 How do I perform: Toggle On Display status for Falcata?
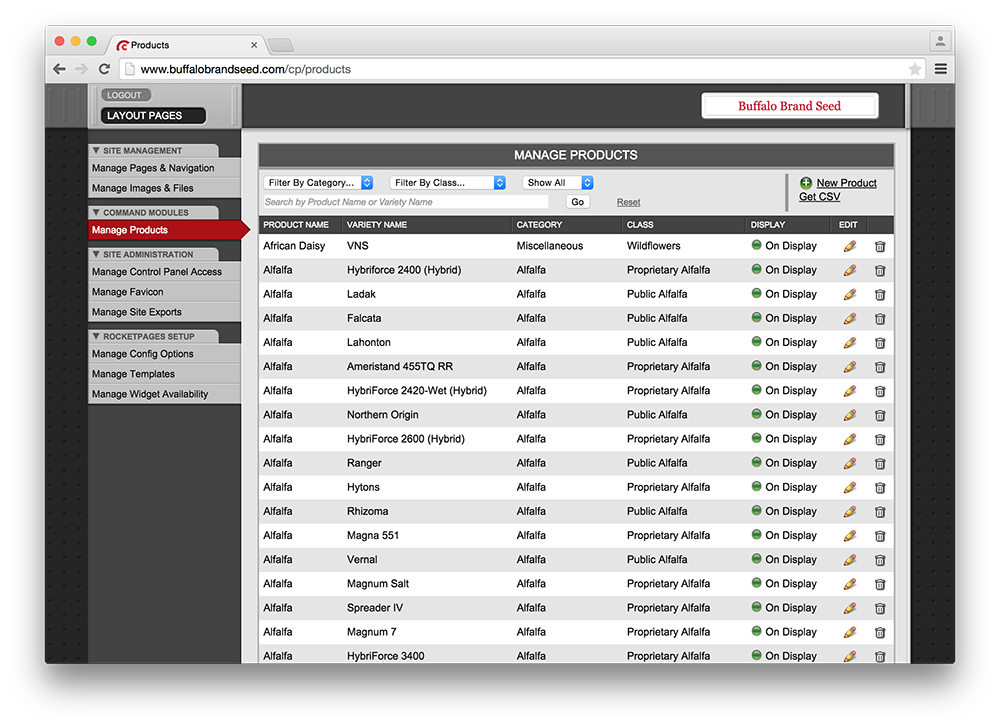pyautogui.click(x=757, y=318)
